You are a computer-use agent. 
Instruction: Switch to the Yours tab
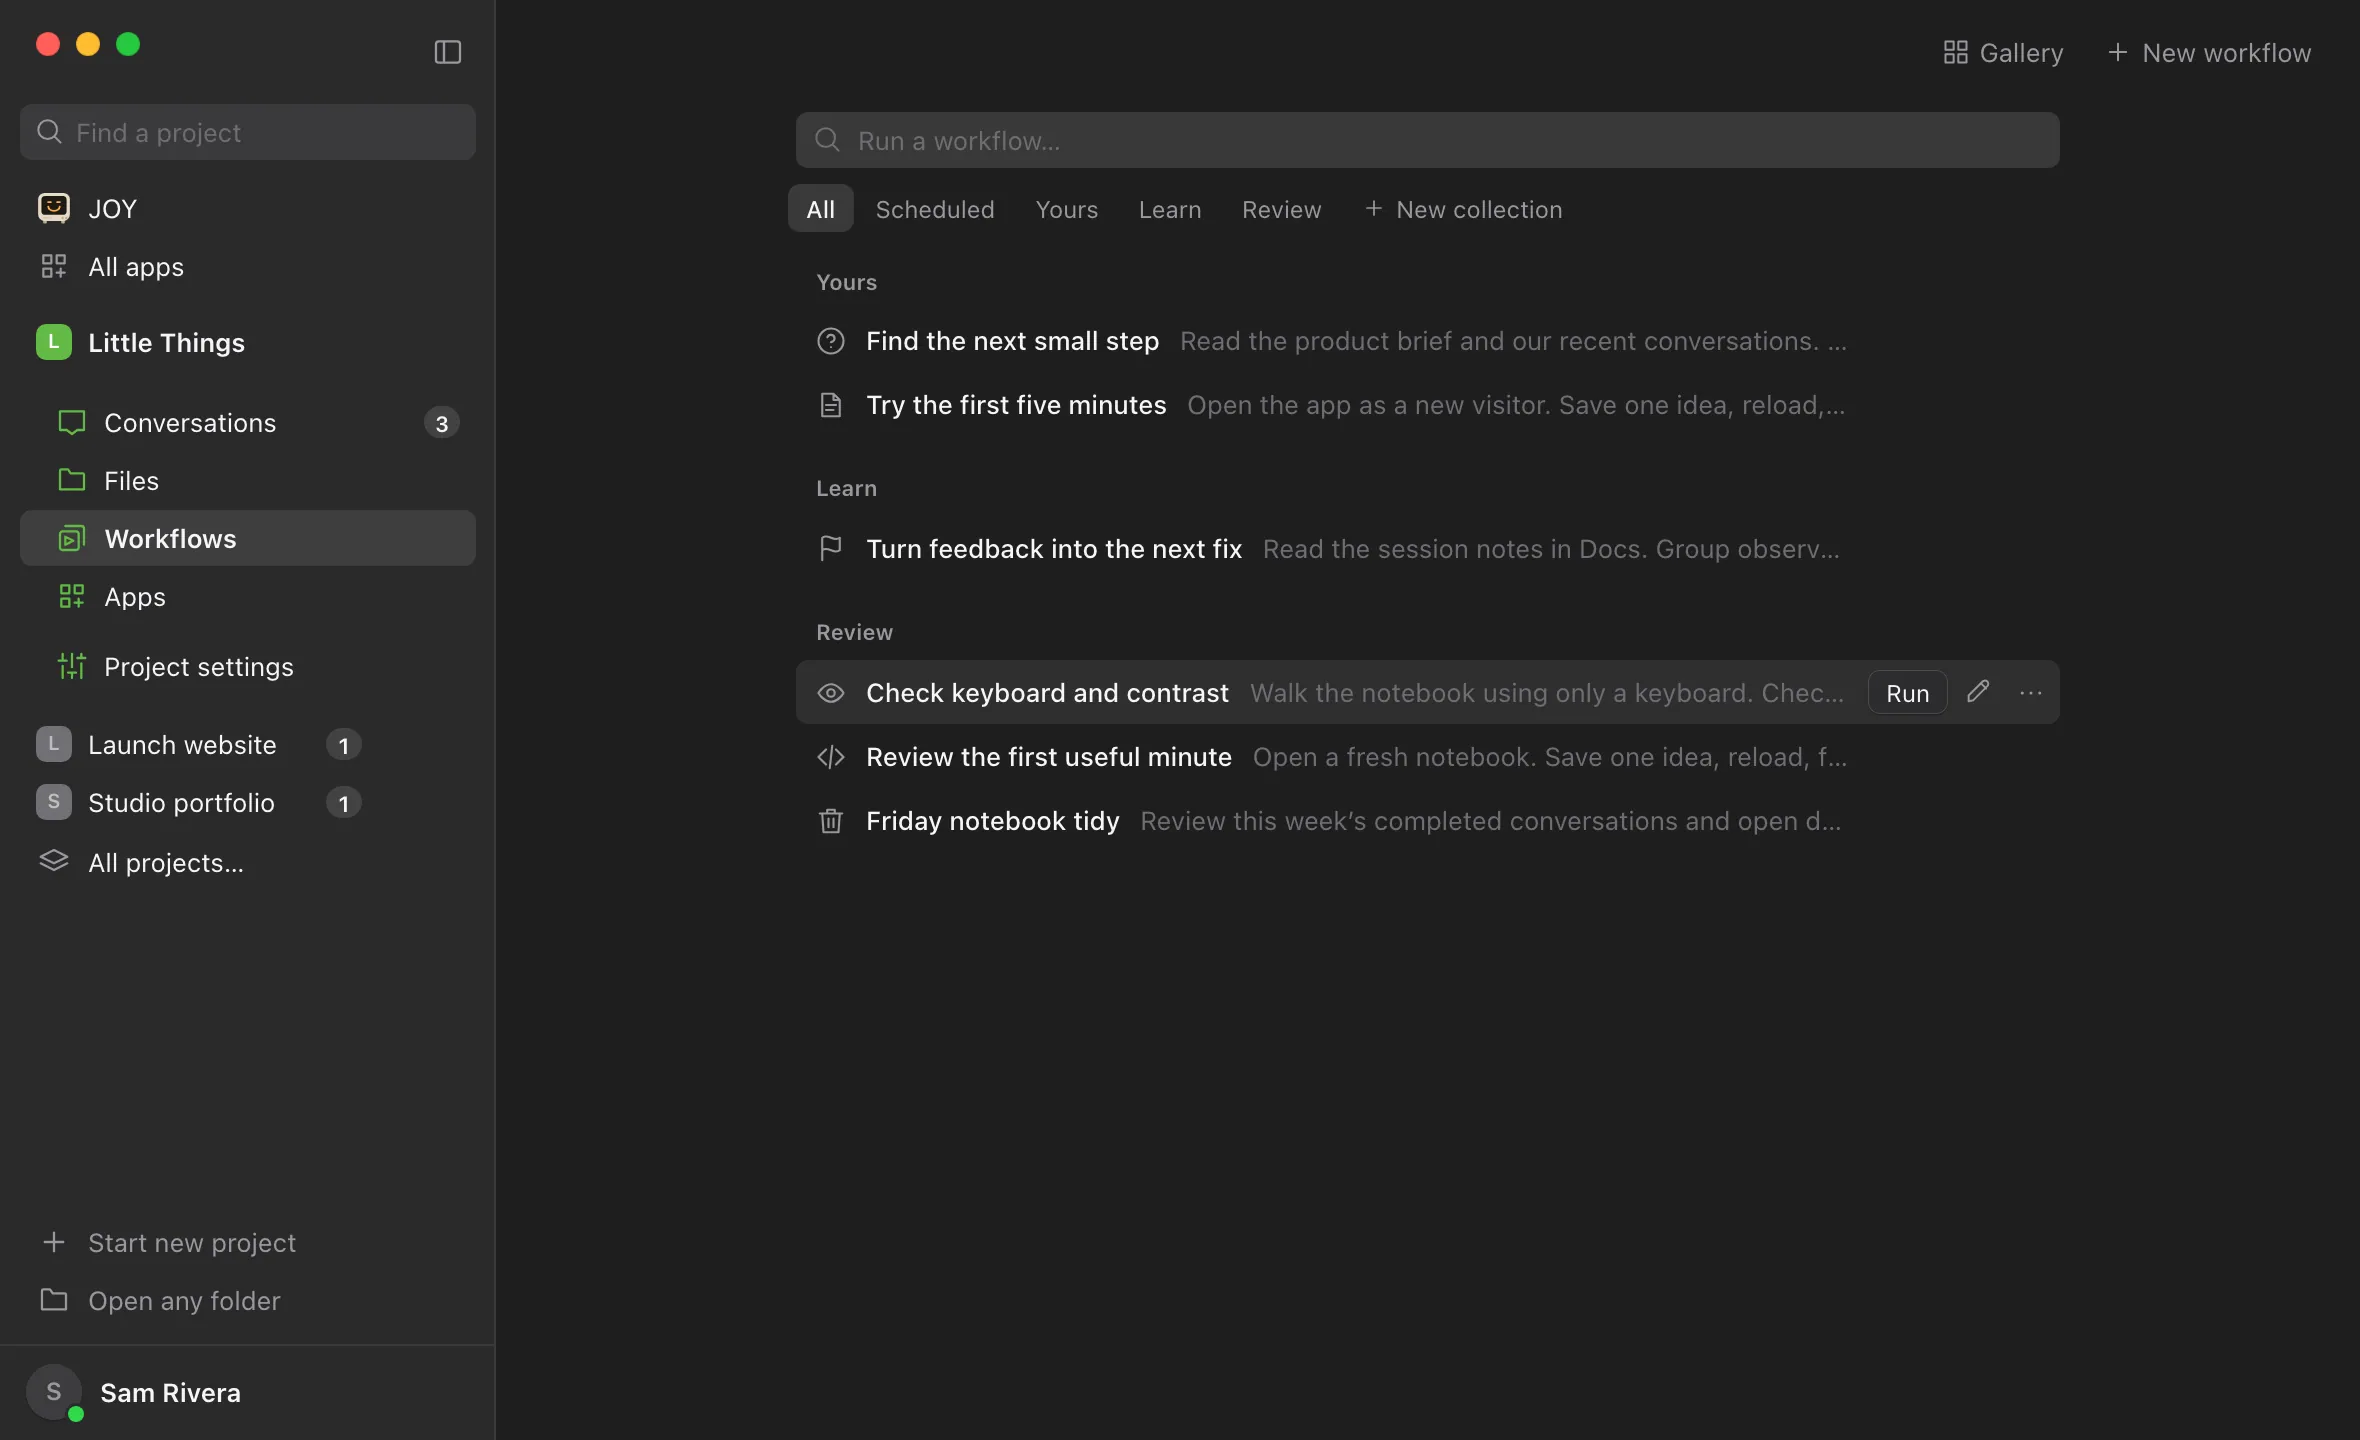click(x=1067, y=209)
